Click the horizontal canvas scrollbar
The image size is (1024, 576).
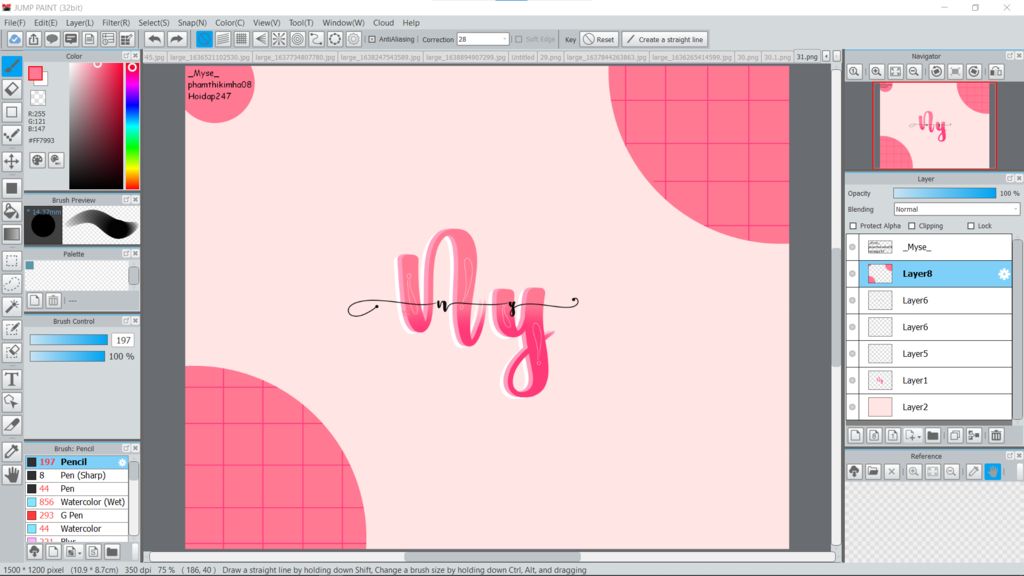click(x=492, y=557)
